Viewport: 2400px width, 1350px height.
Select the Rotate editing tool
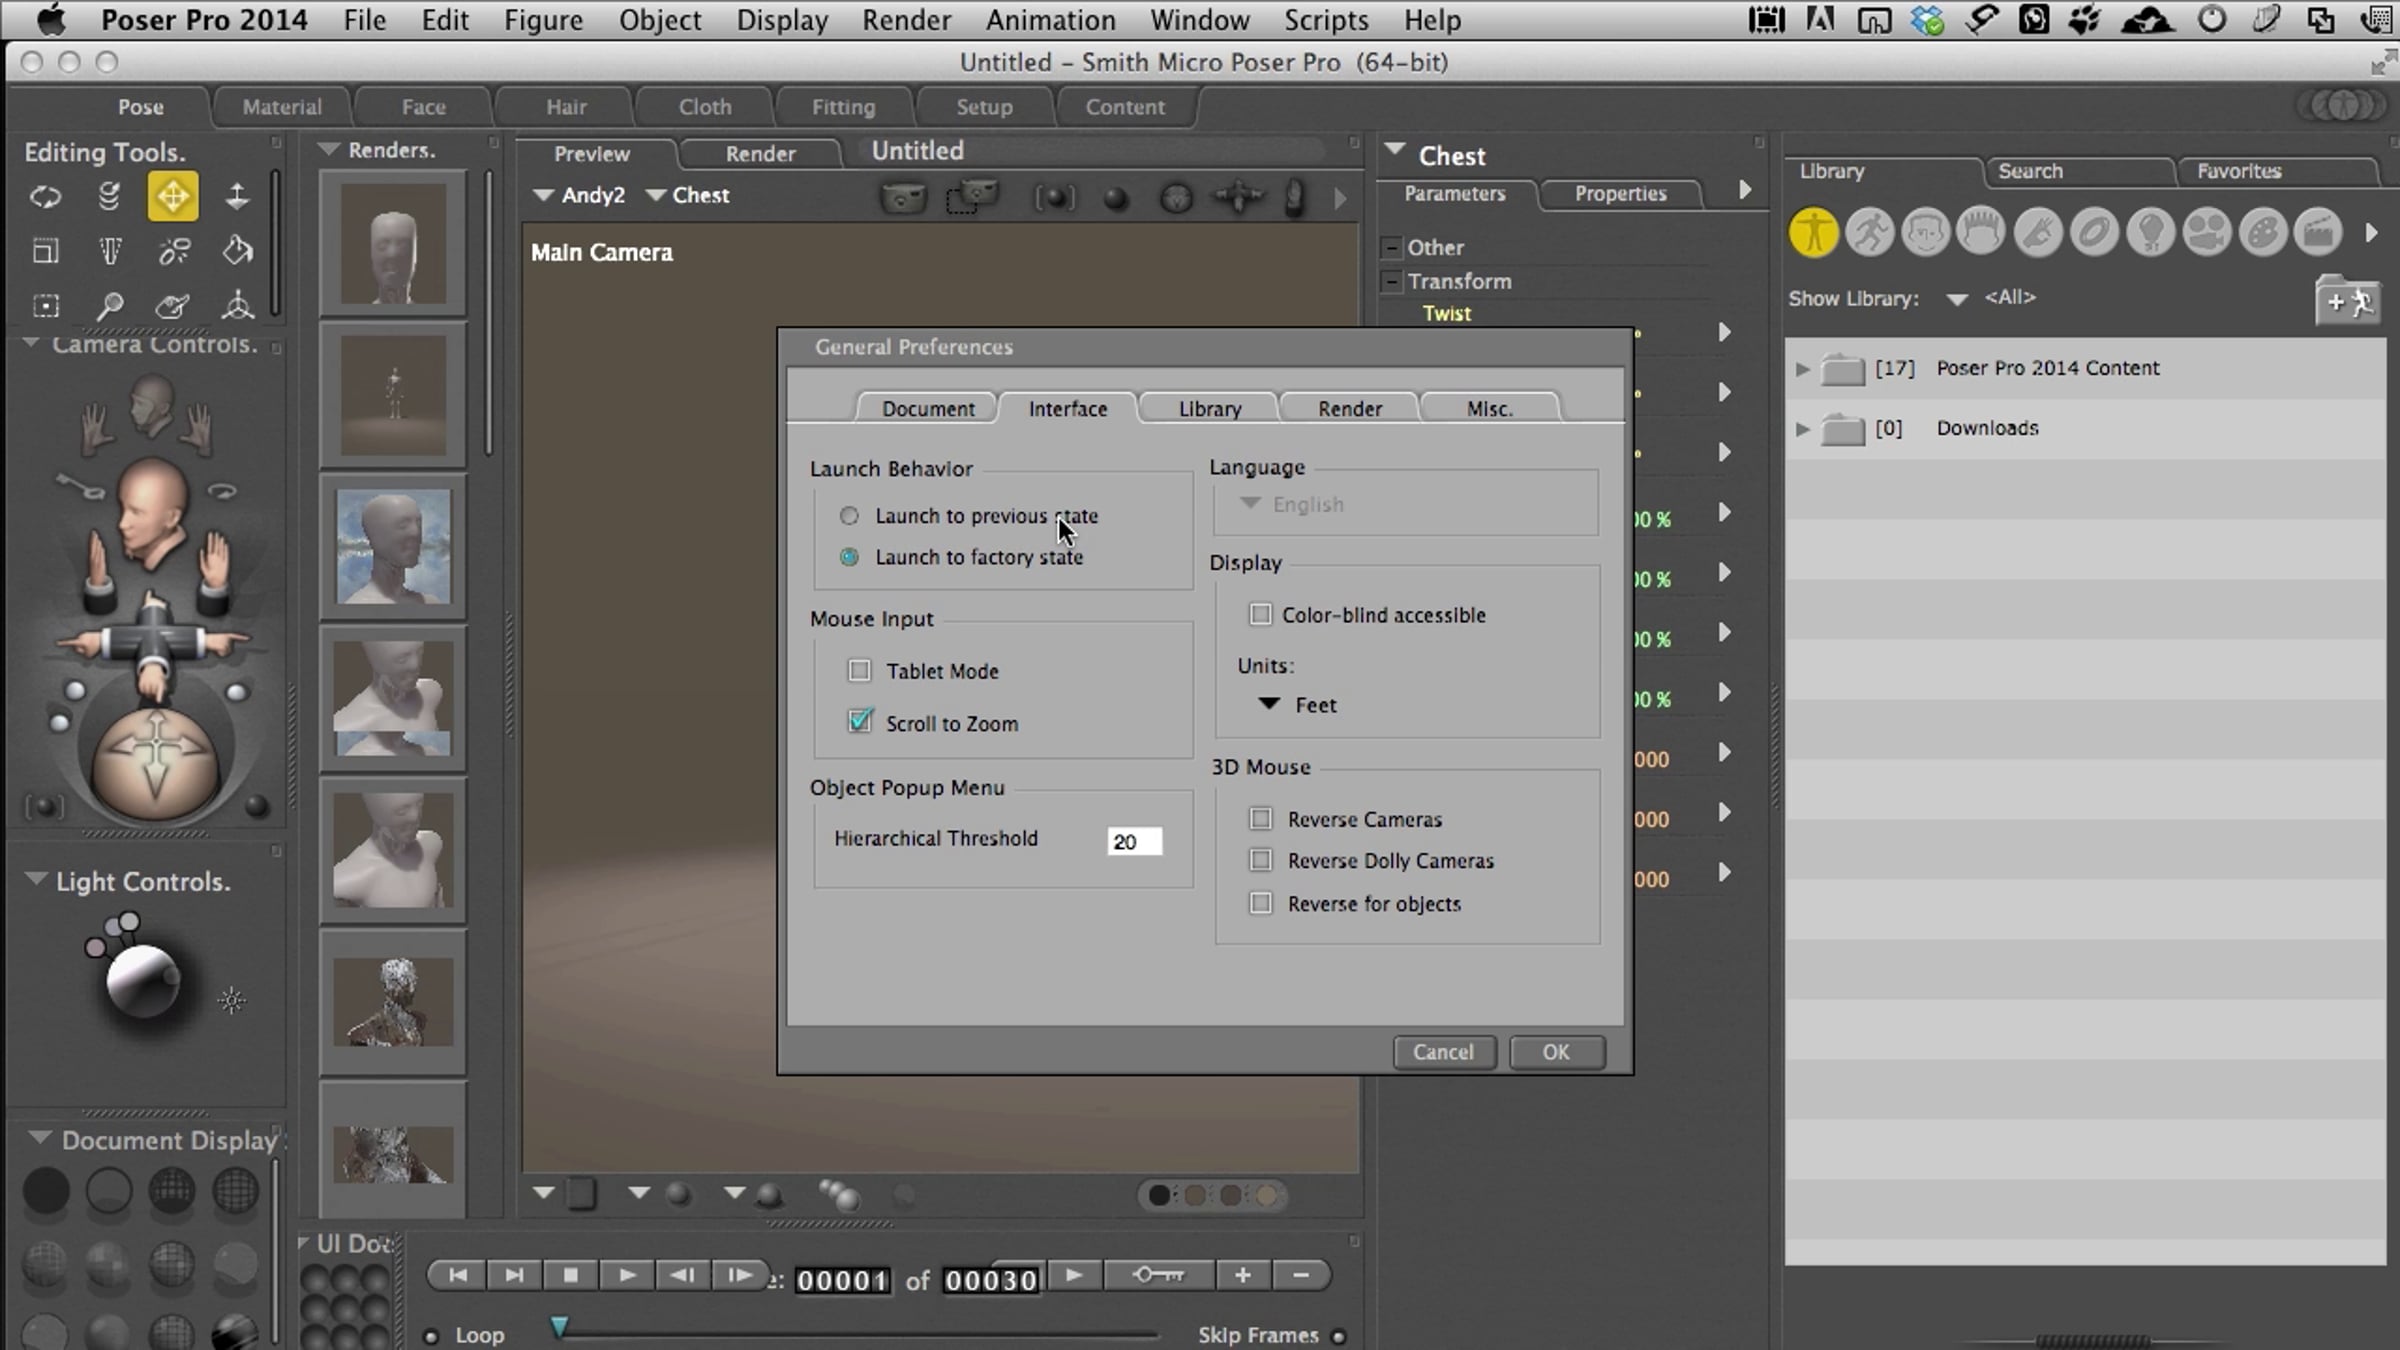[45, 196]
